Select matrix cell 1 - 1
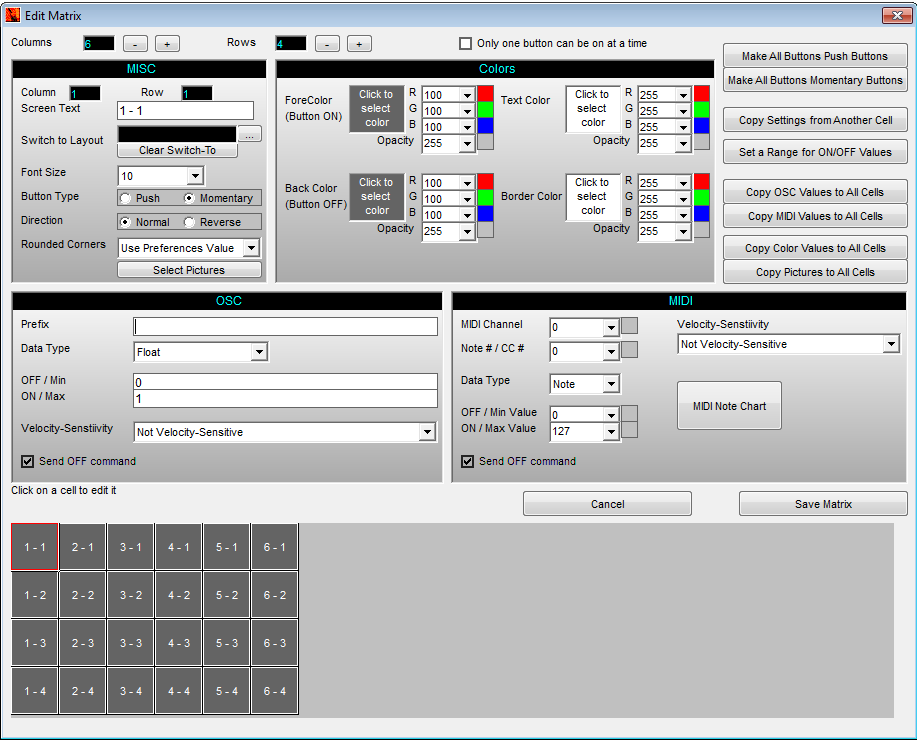 (x=35, y=547)
